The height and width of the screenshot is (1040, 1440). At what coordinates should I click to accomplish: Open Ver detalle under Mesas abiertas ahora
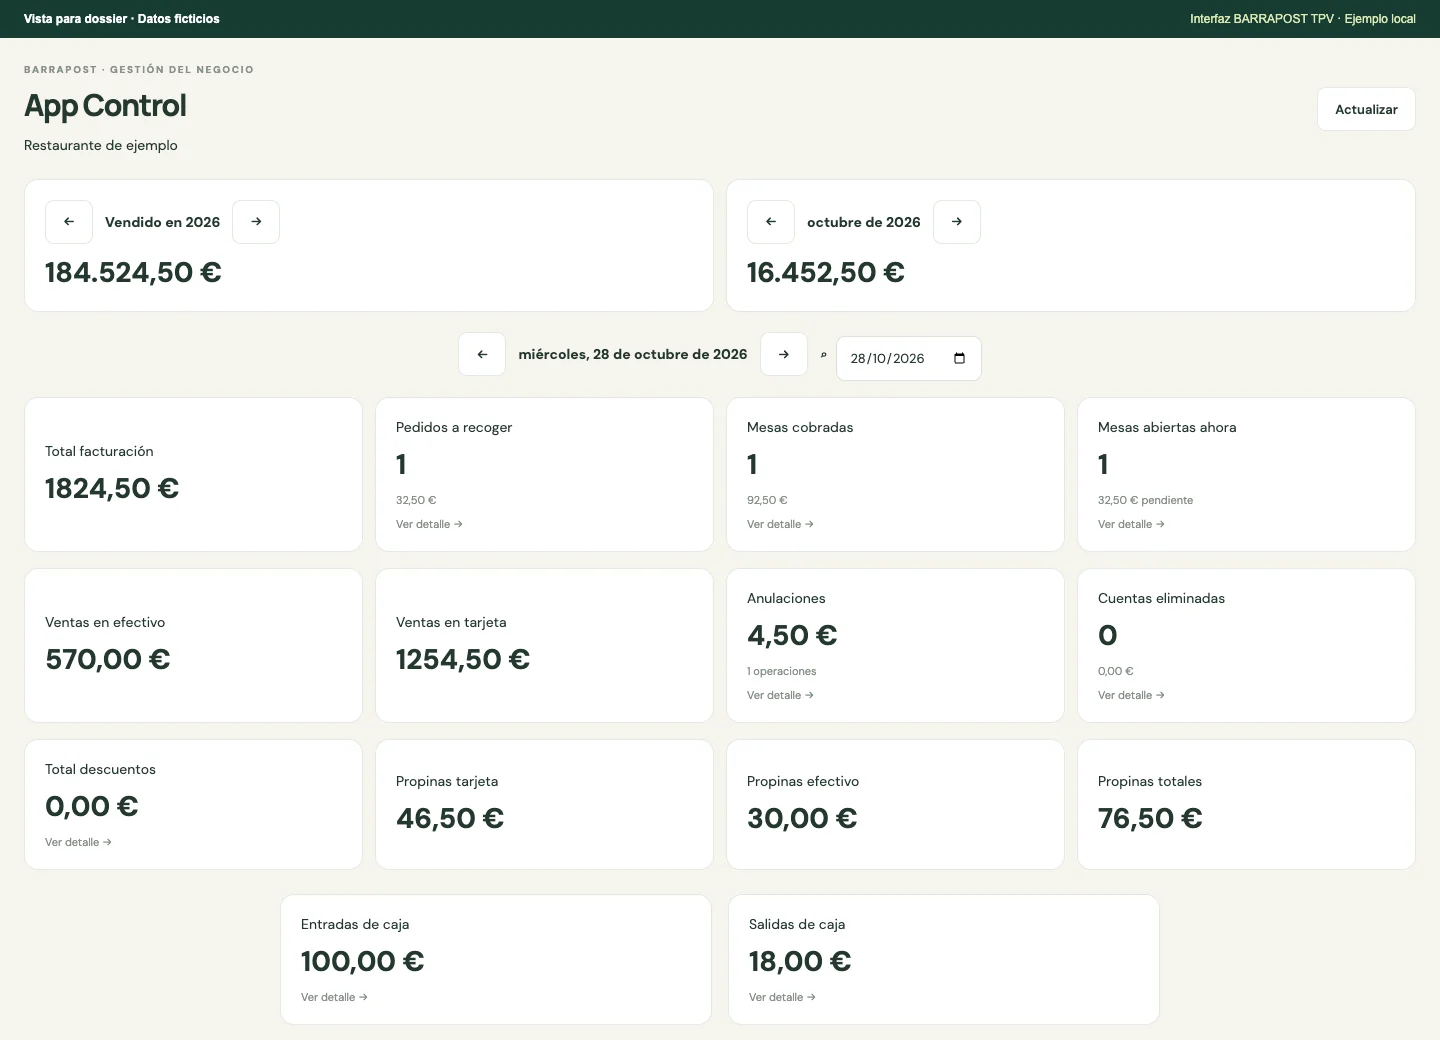pos(1131,524)
